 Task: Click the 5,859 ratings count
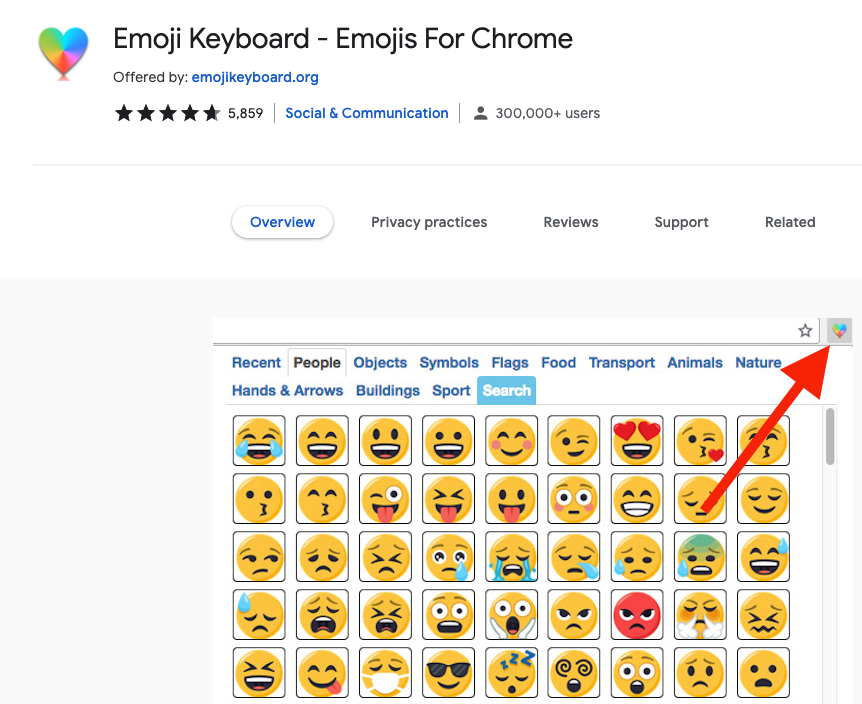point(245,113)
